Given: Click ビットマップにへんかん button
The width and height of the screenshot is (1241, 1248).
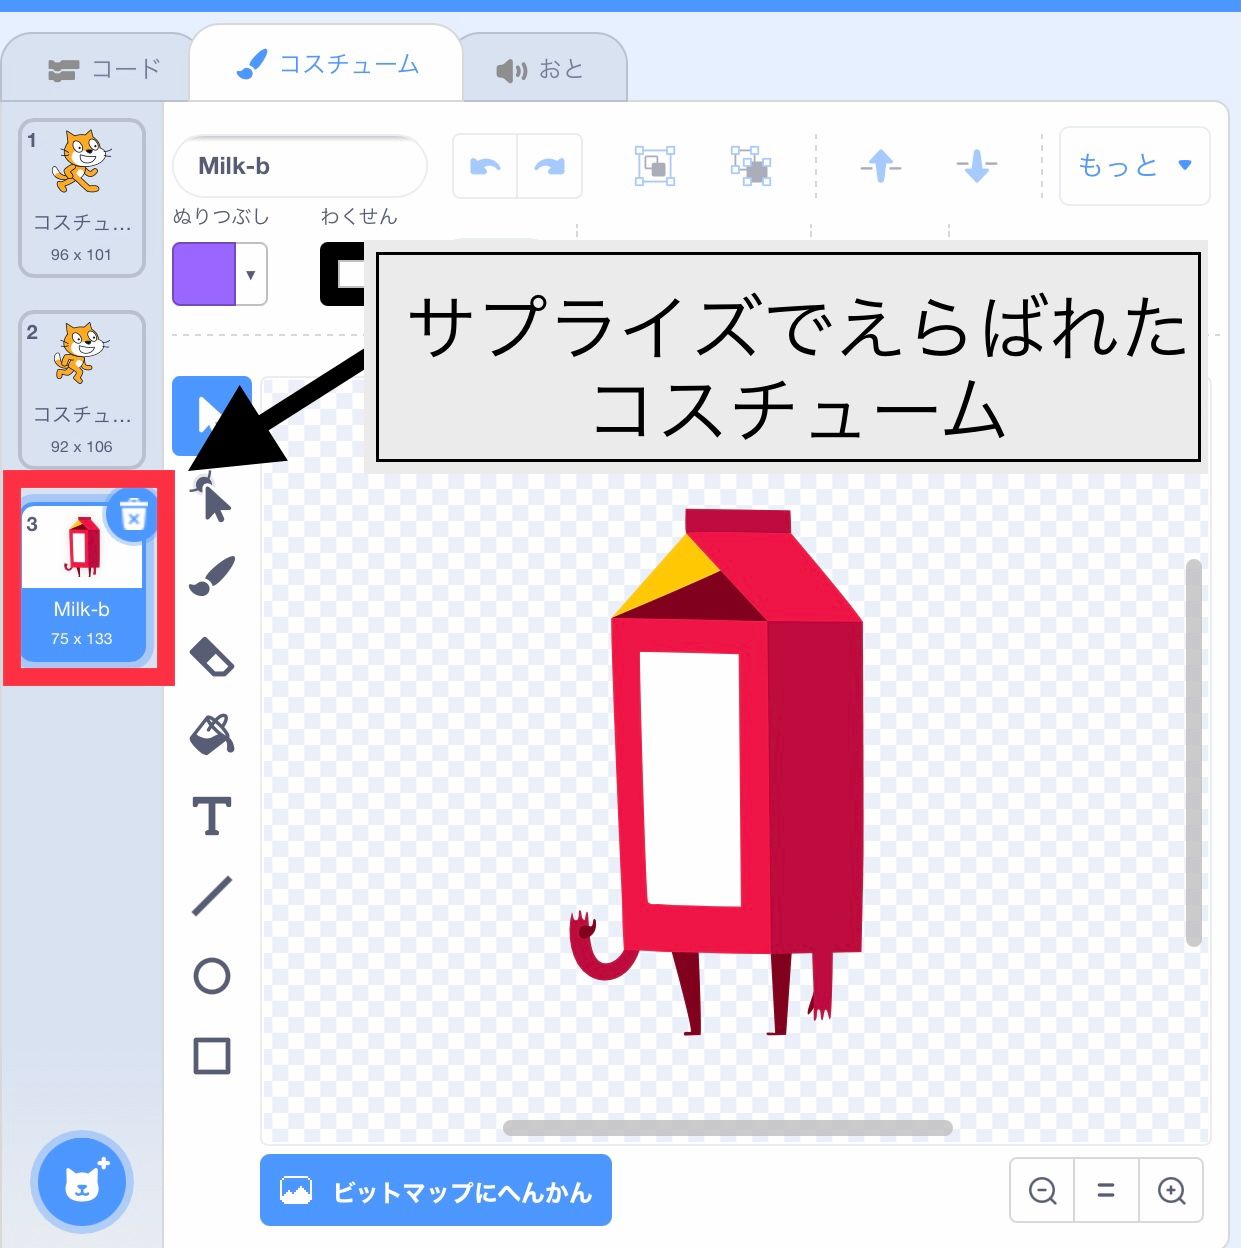Looking at the screenshot, I should click(x=436, y=1190).
